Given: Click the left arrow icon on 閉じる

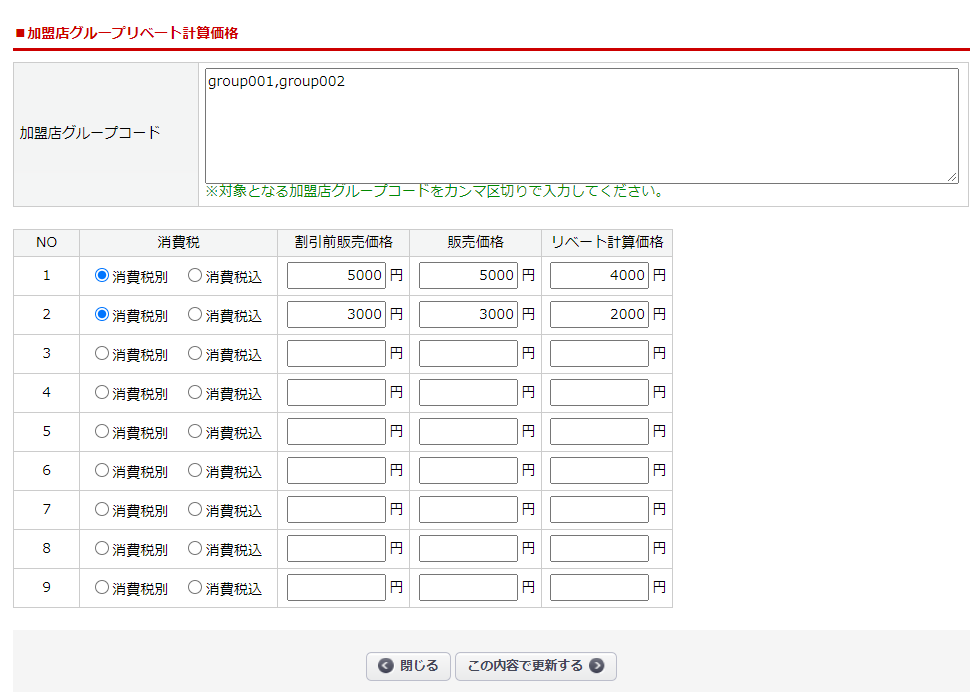Looking at the screenshot, I should click(x=385, y=666).
